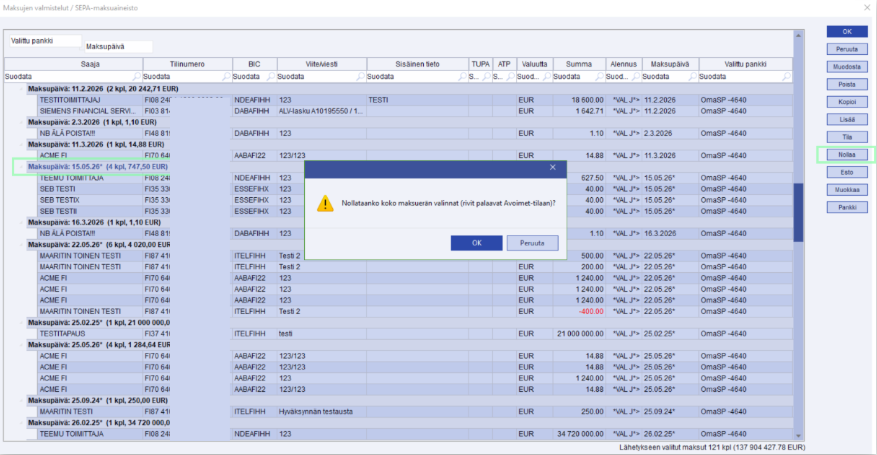
Task: Sort by Summa column header
Action: coord(579,64)
